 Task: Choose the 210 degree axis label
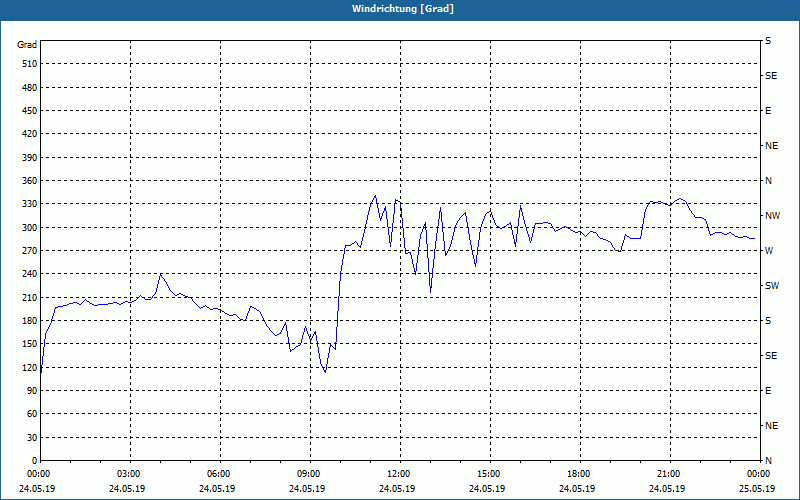[30, 297]
